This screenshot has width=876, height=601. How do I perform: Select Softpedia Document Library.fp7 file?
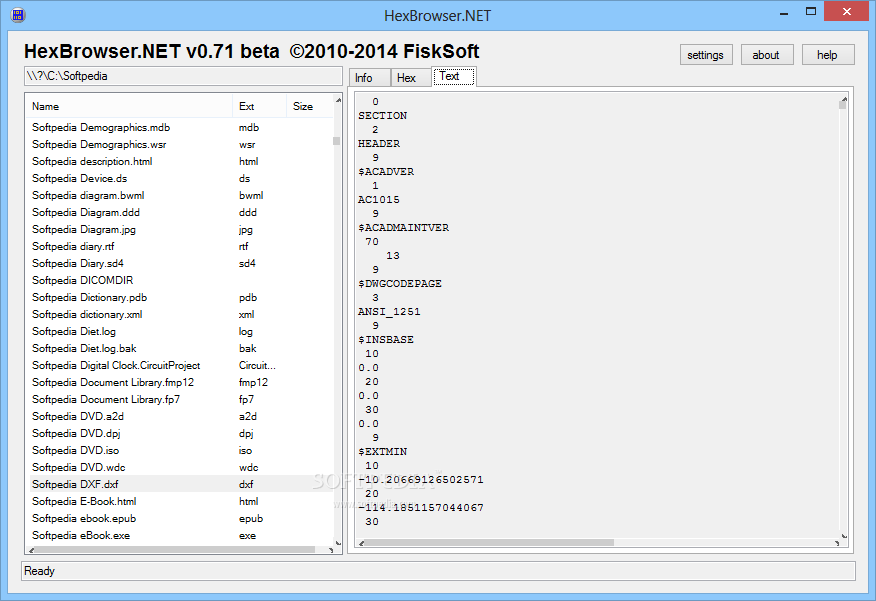(x=180, y=399)
